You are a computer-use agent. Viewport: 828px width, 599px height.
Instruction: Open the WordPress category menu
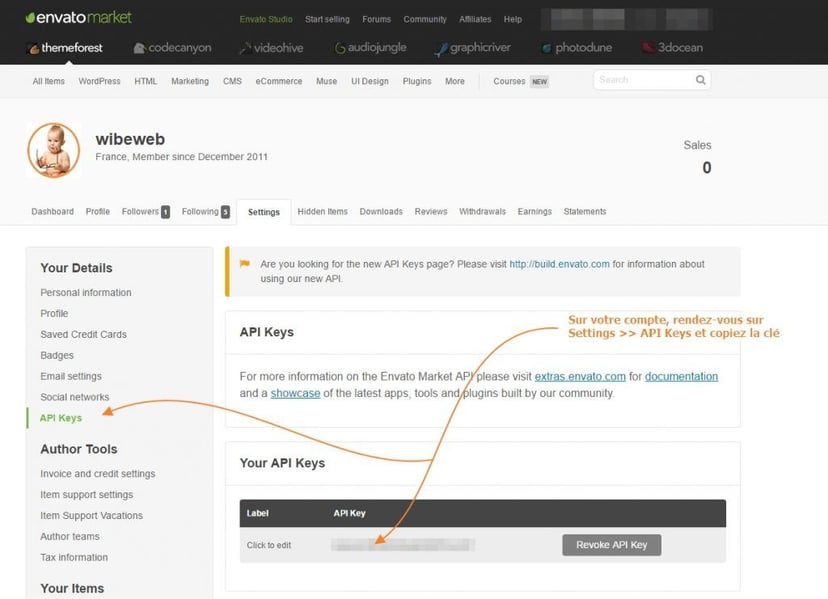(99, 81)
